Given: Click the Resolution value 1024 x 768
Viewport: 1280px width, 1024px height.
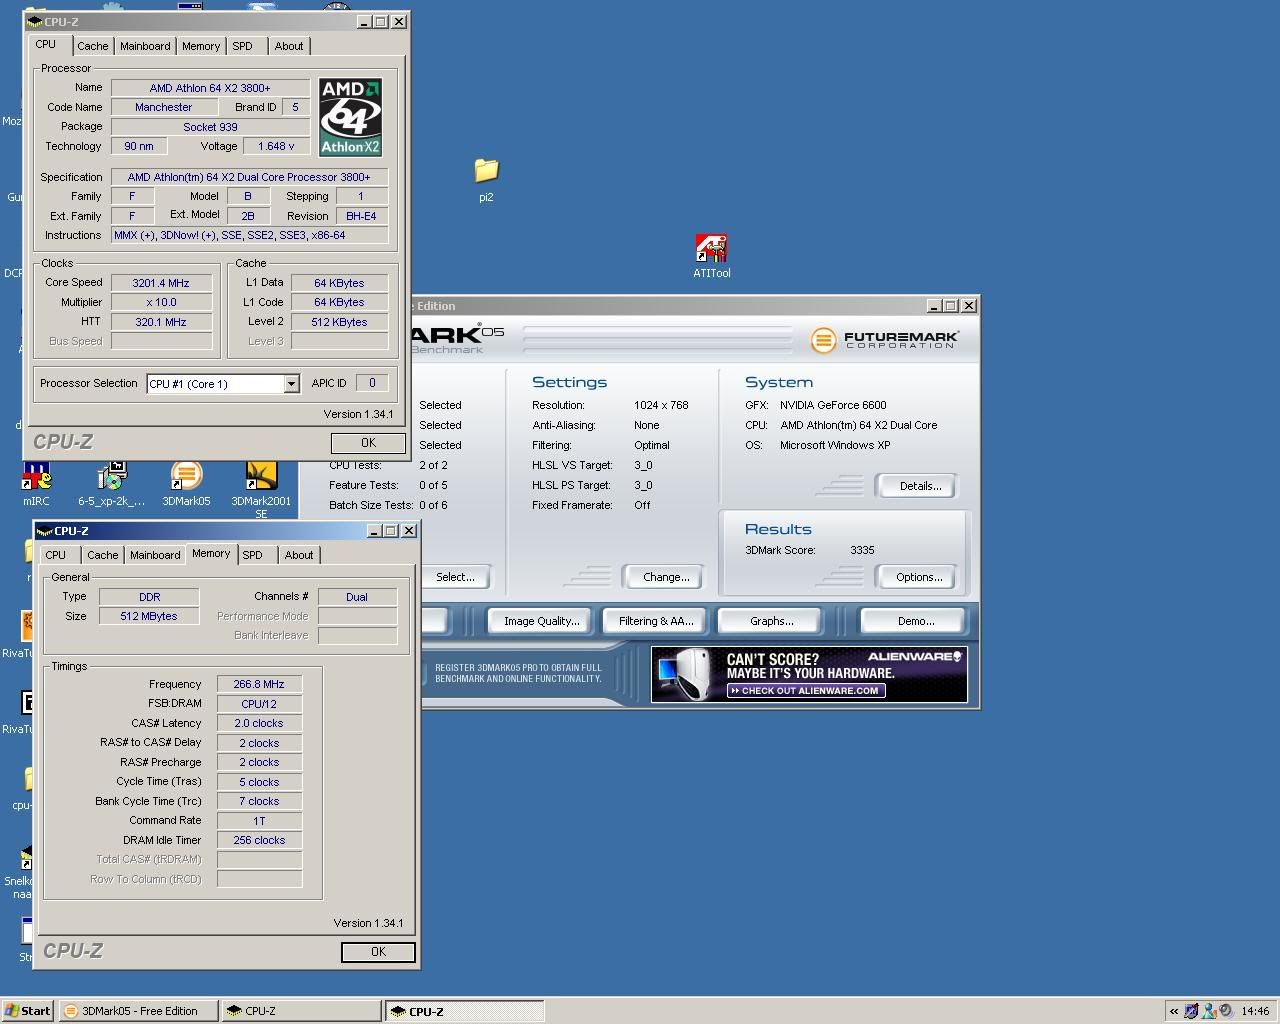Looking at the screenshot, I should point(661,406).
